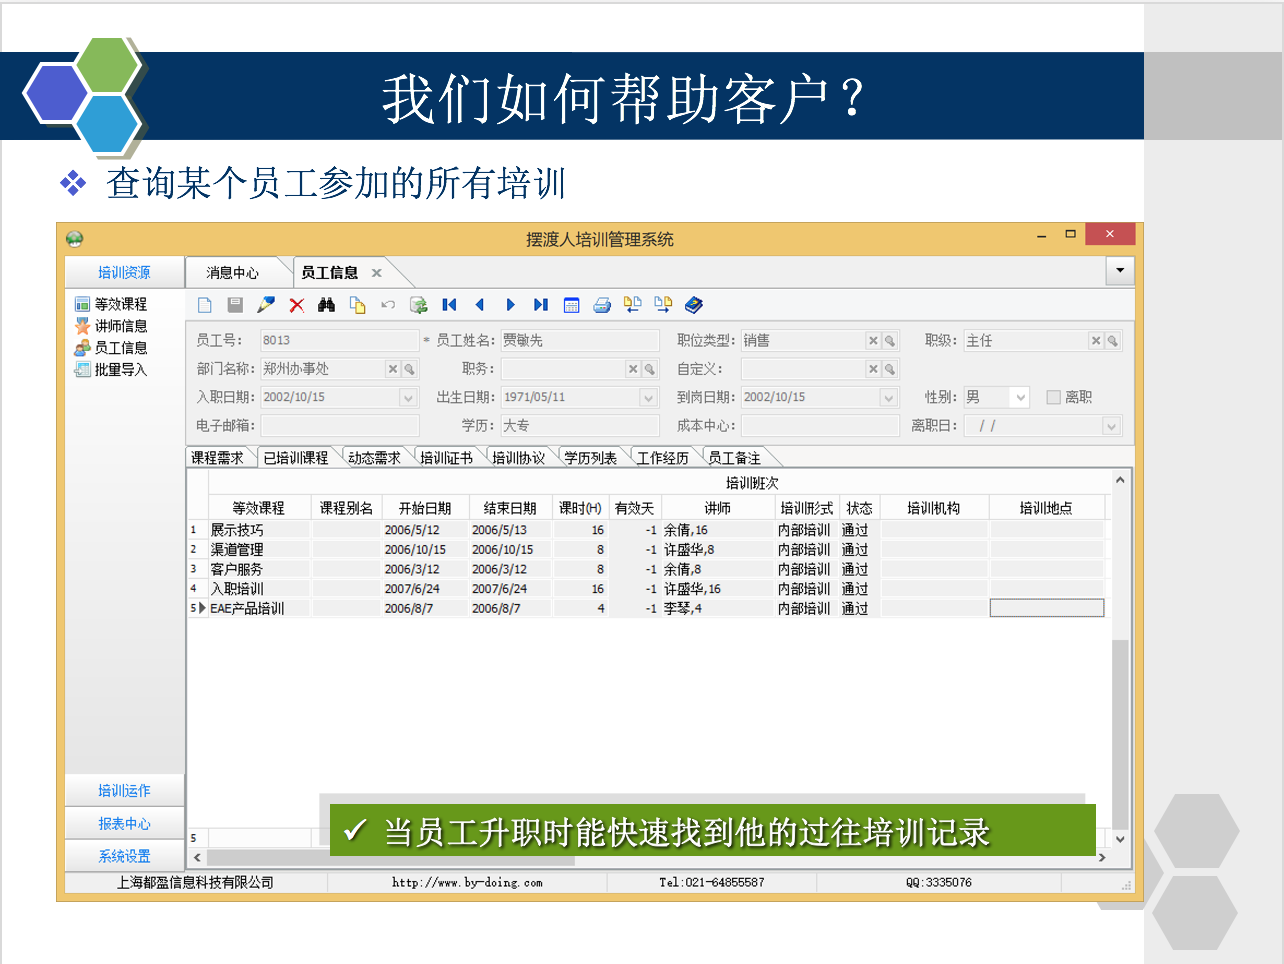Expand the 性别 dropdown

(1020, 397)
